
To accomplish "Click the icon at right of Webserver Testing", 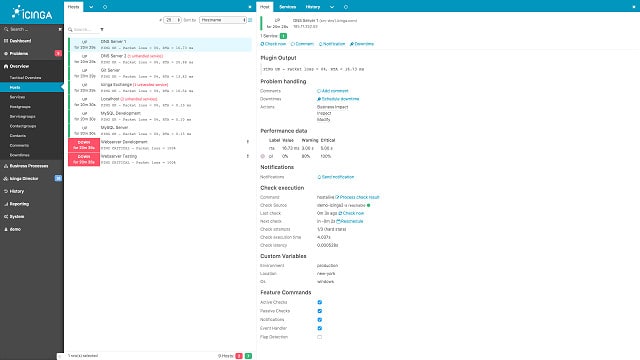I will (248, 156).
